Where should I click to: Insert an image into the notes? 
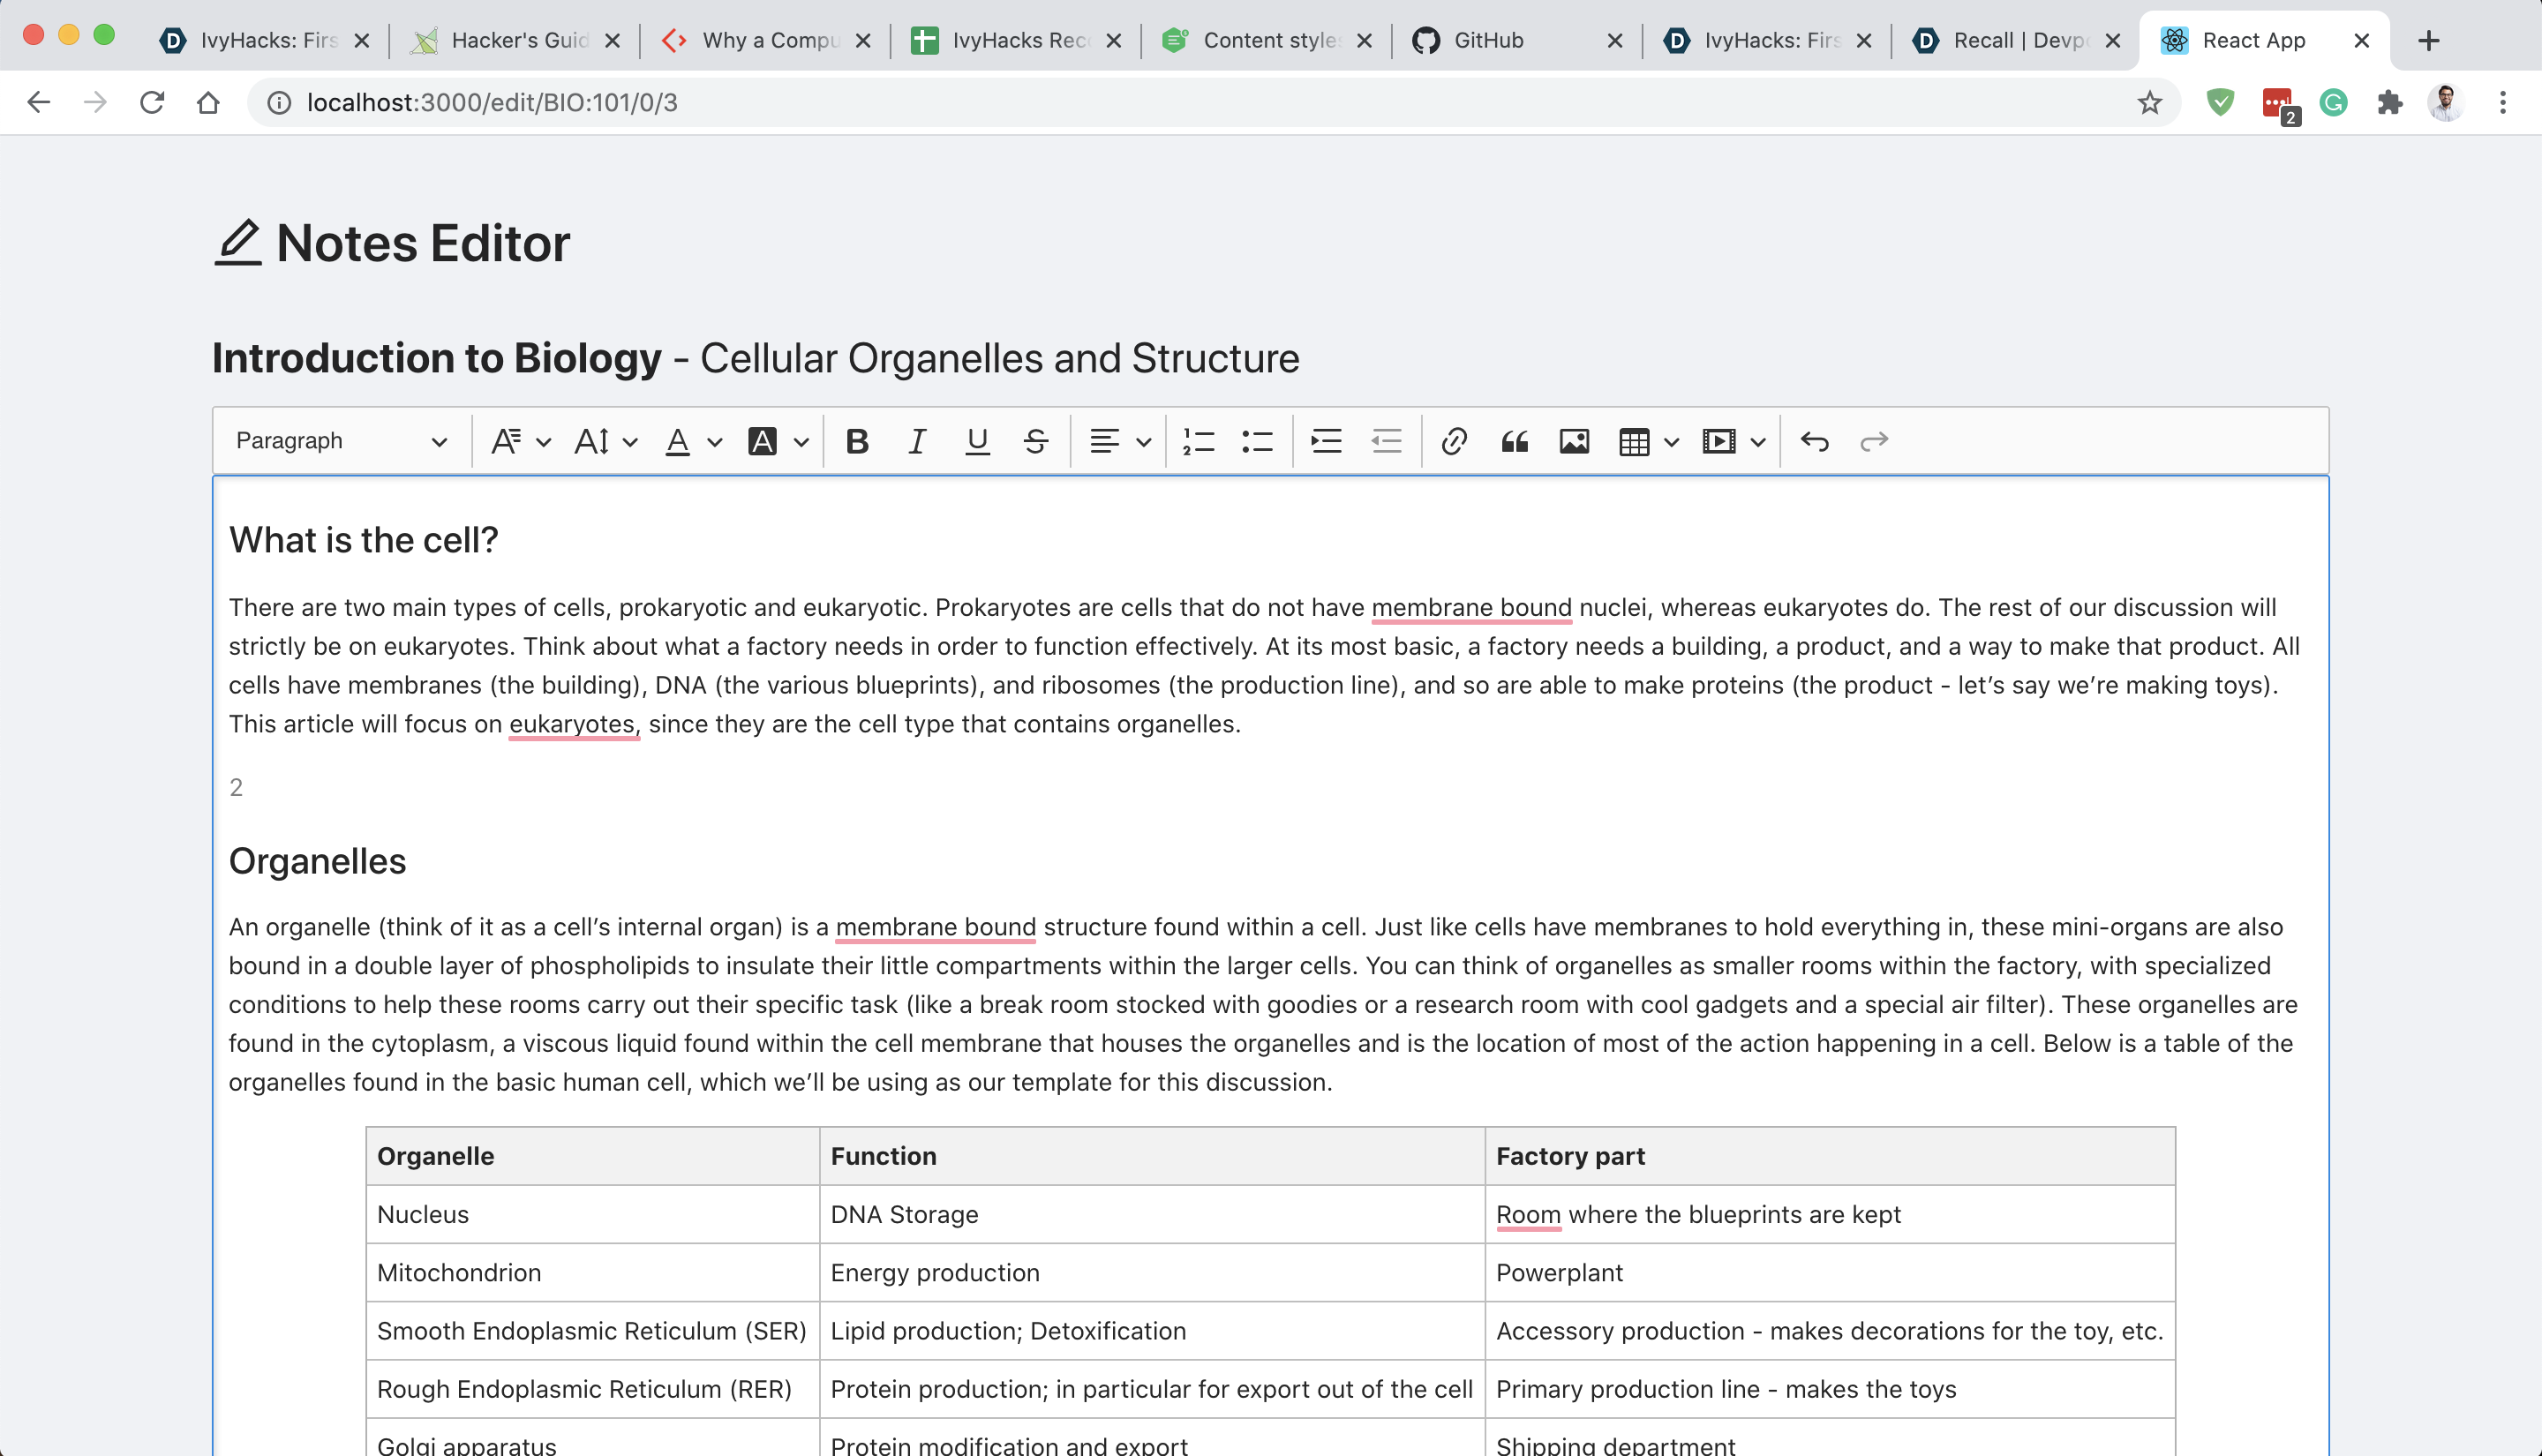coord(1574,441)
